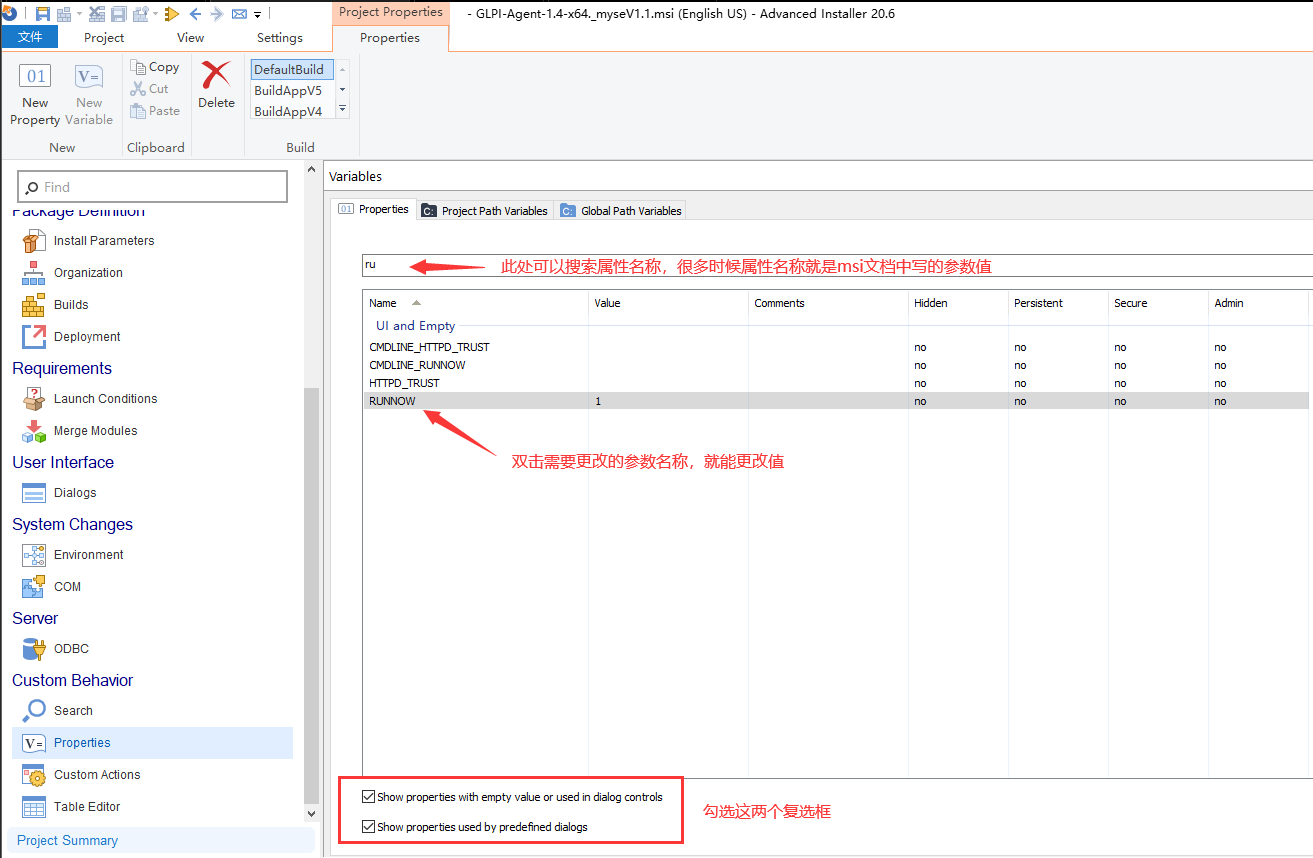Sort by the Name column header
The image size is (1313, 858).
[x=475, y=303]
